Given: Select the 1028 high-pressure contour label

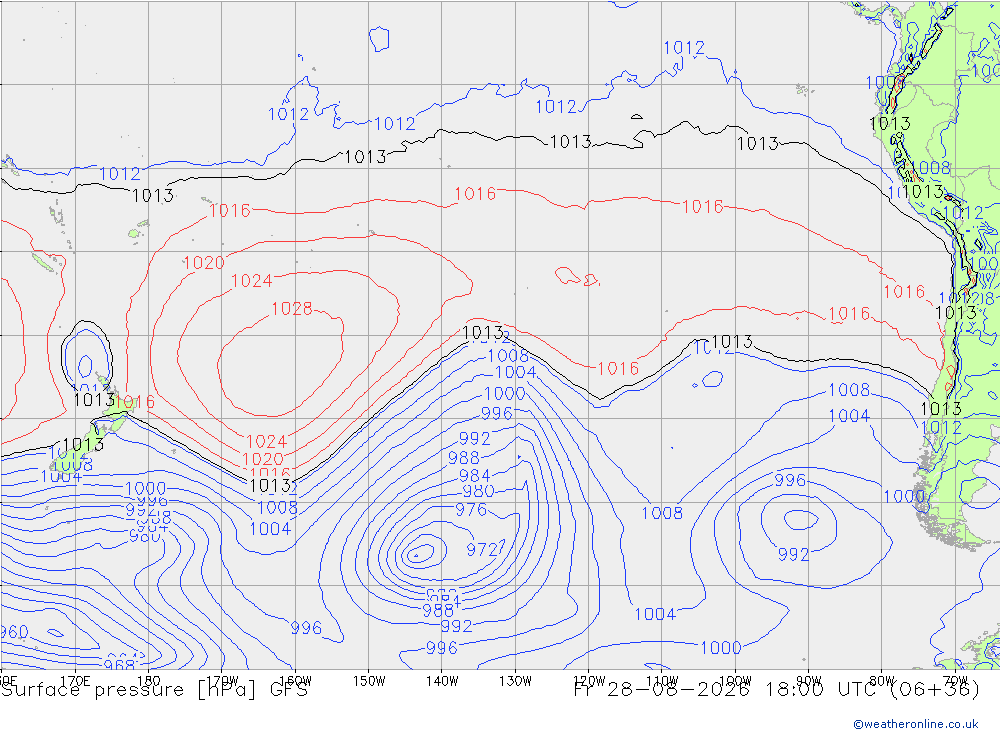Looking at the screenshot, I should click(x=291, y=309).
